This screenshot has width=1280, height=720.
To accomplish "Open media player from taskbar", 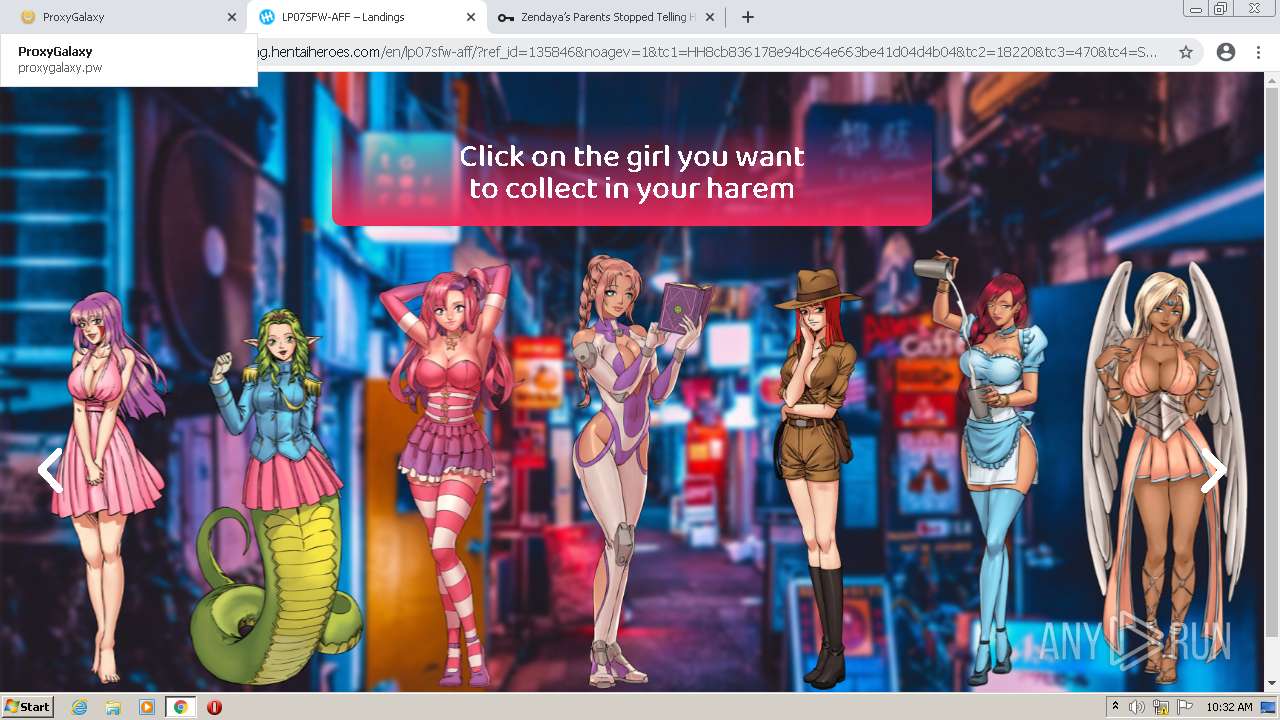I will (x=147, y=707).
